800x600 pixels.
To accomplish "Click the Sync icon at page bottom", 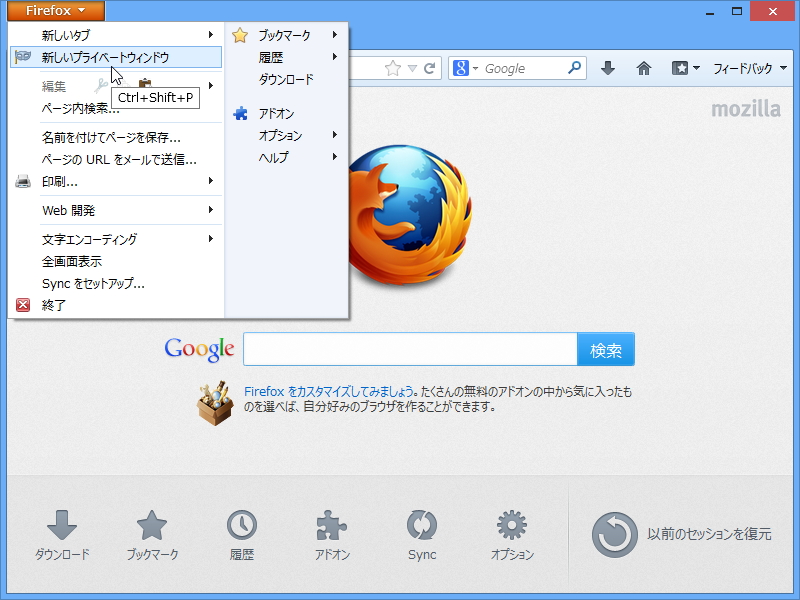I will (421, 527).
